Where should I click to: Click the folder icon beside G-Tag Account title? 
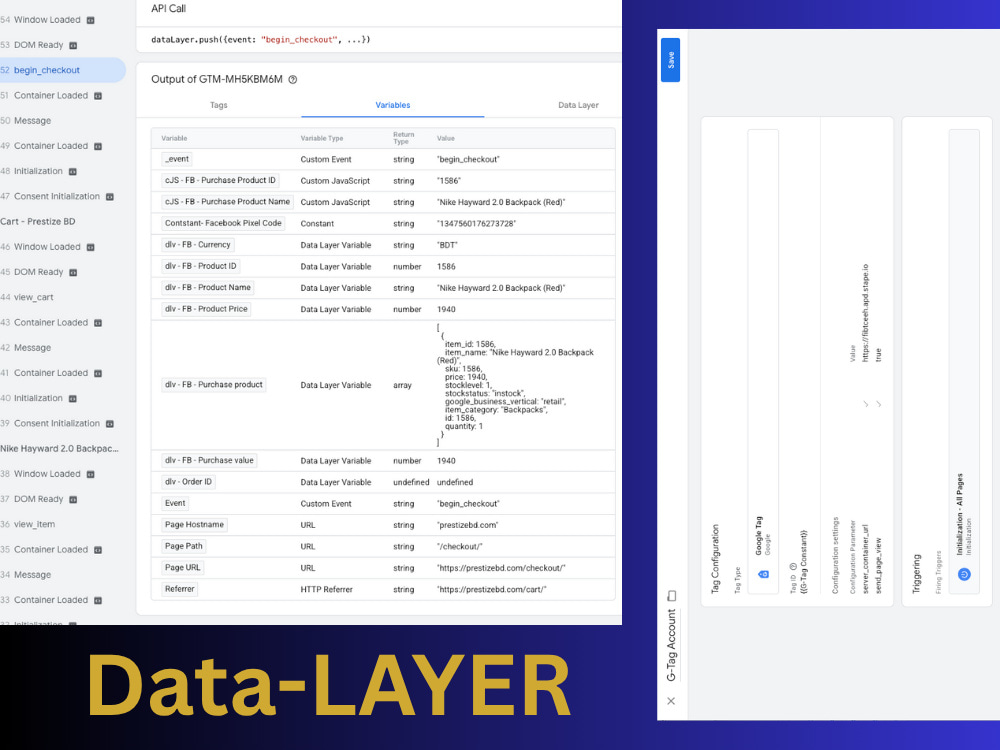672,596
